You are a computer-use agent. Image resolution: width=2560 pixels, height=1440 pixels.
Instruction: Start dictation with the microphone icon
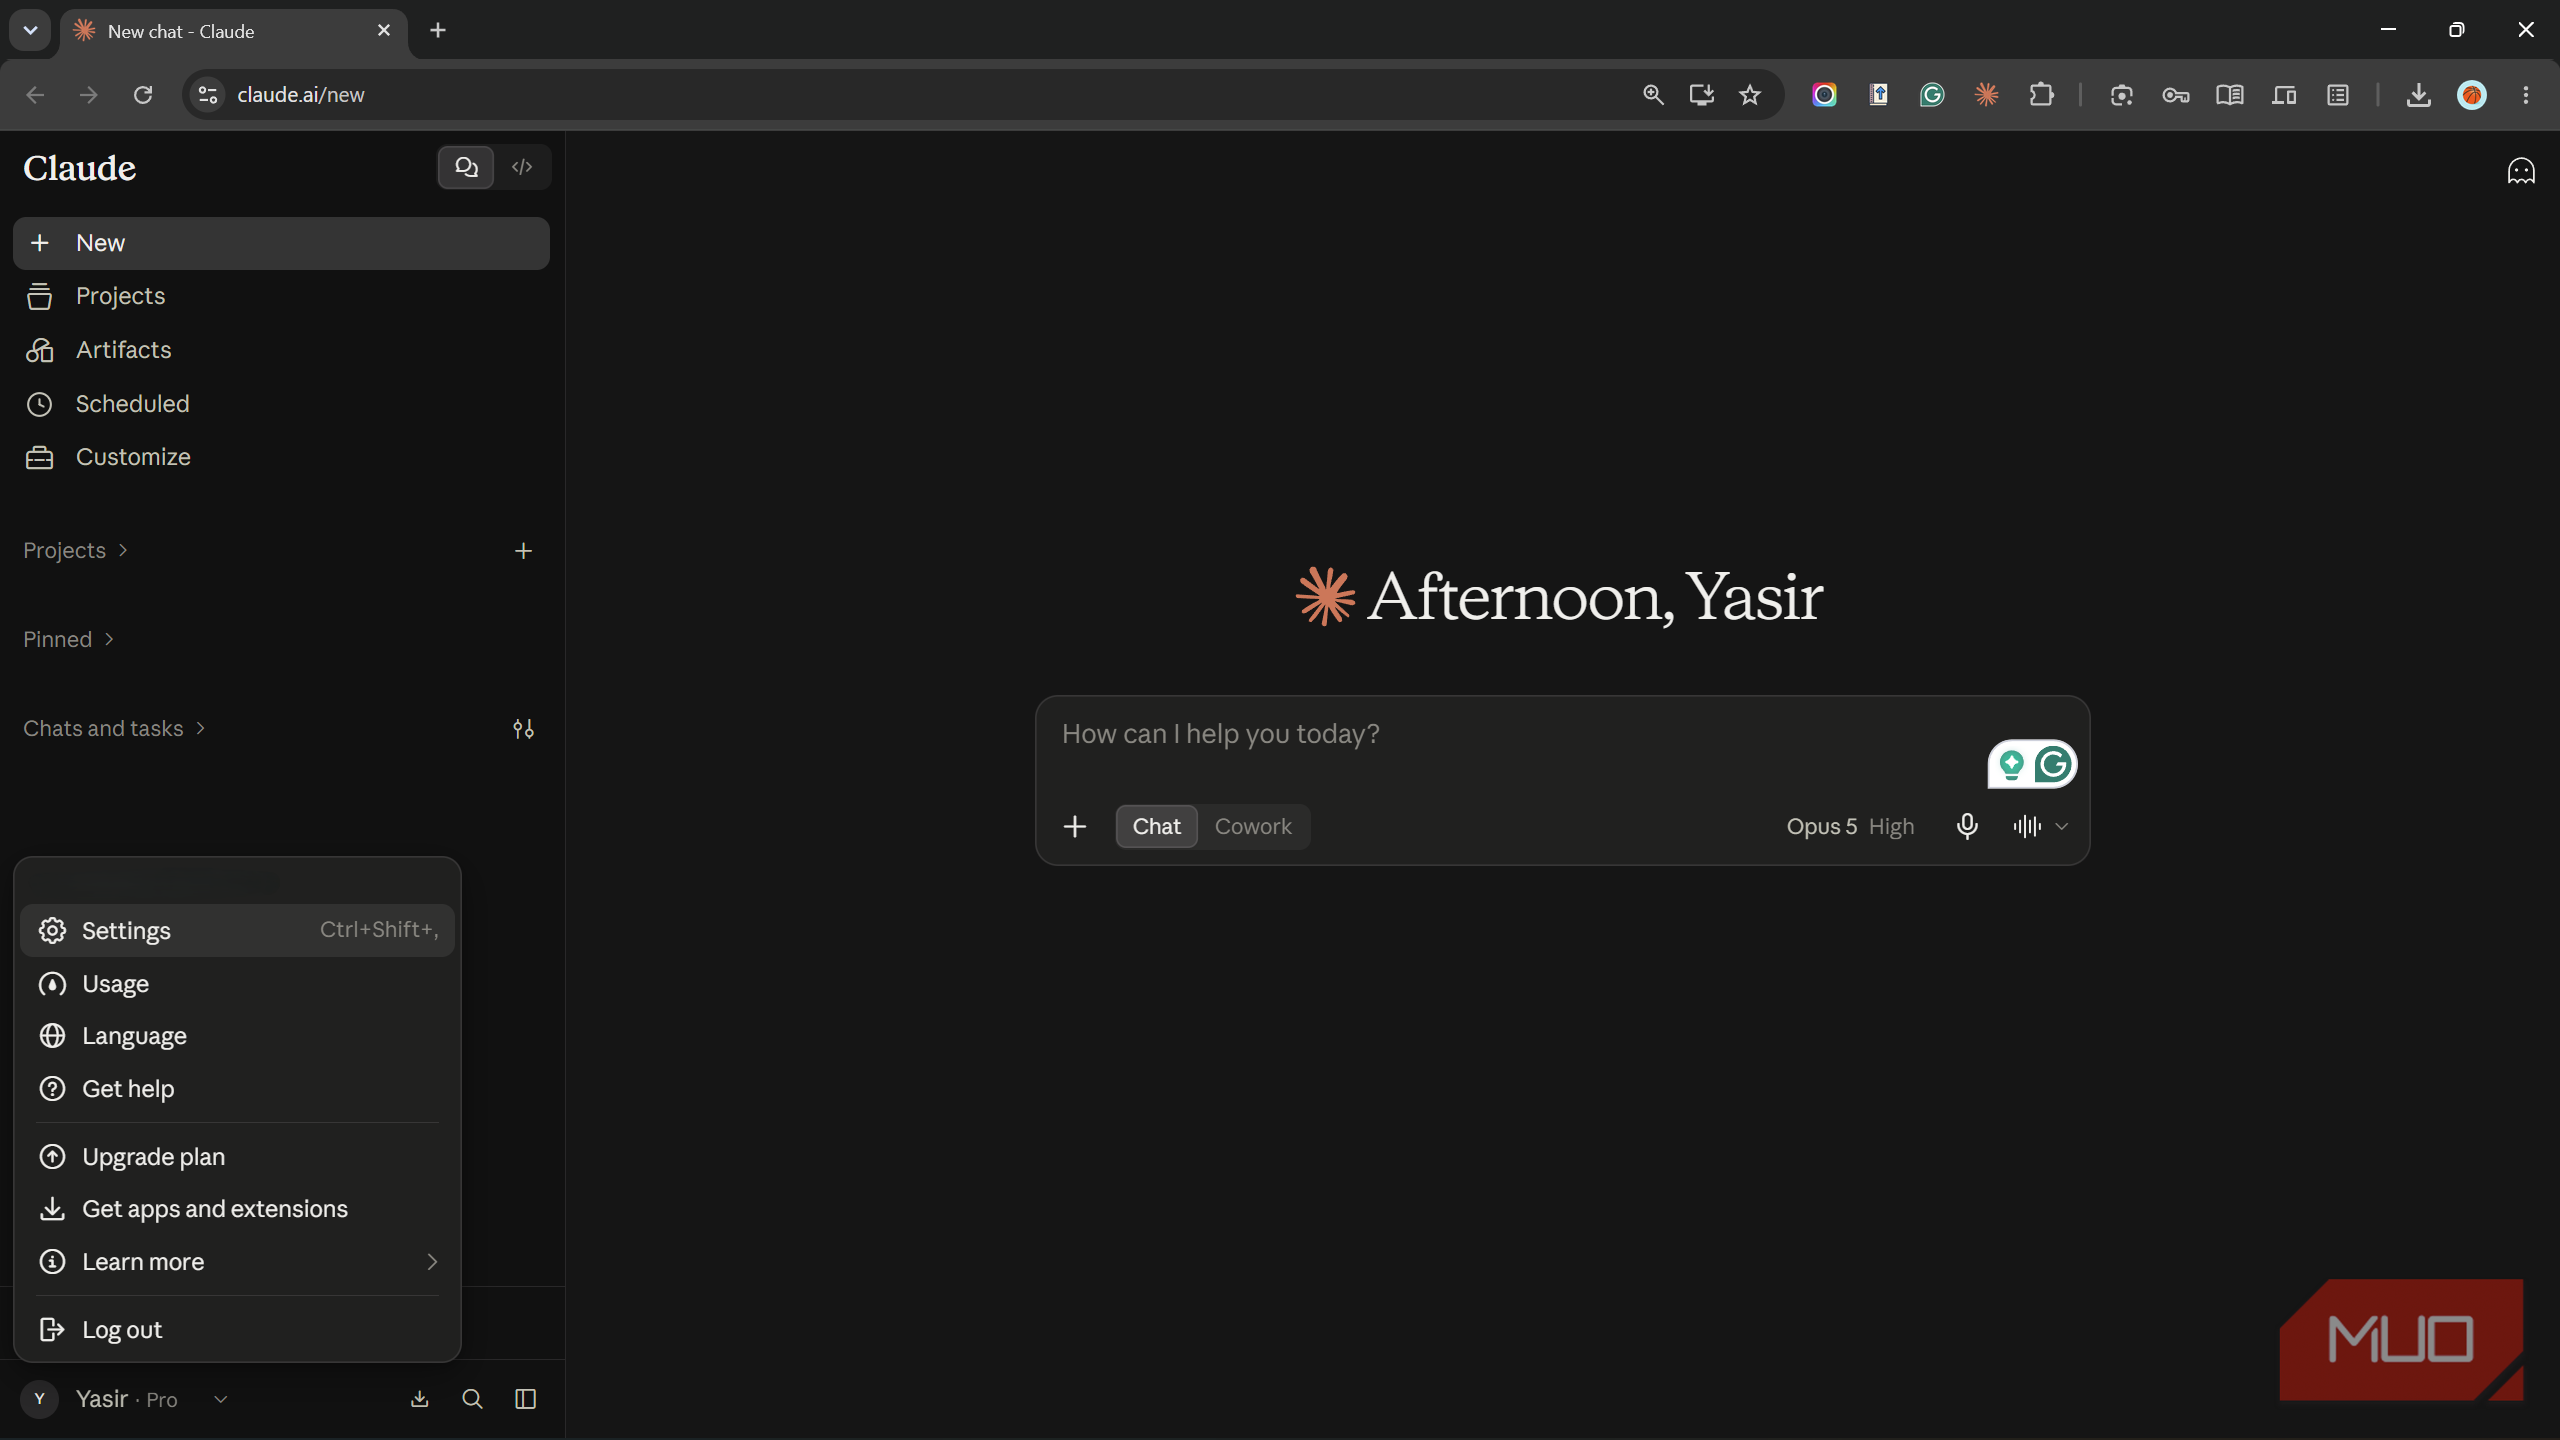[x=1967, y=827]
